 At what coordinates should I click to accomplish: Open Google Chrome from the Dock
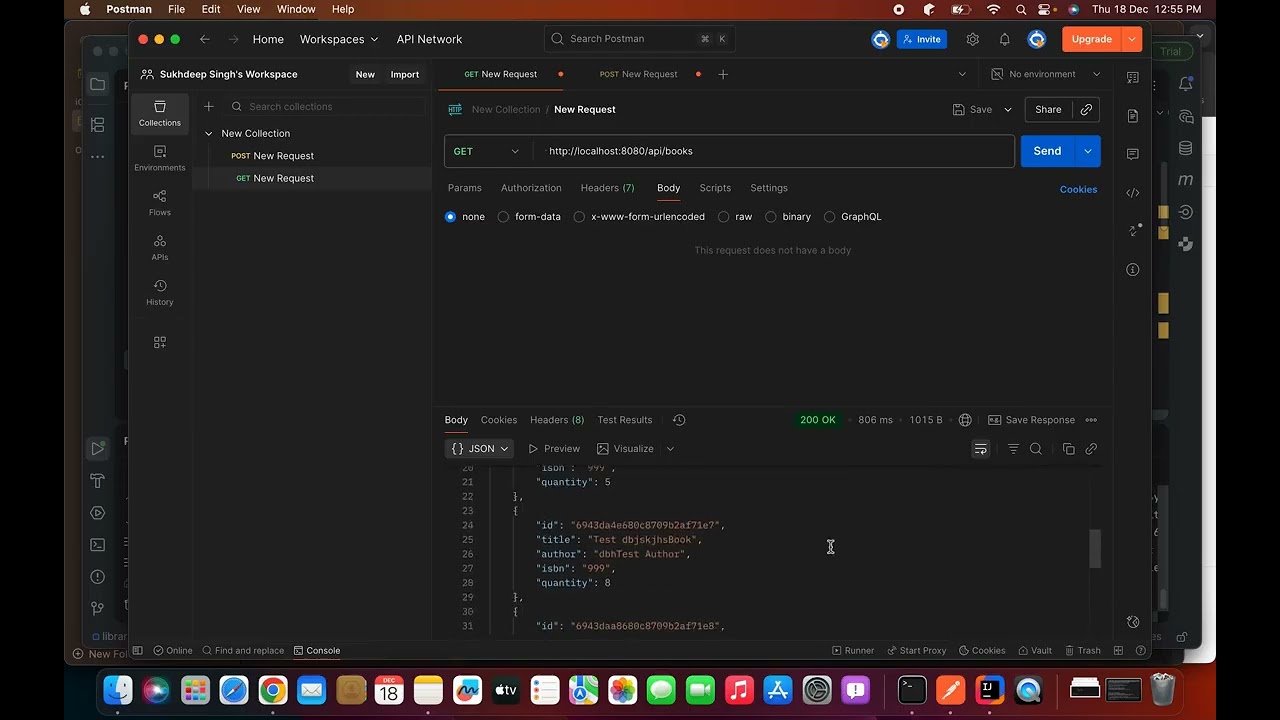pyautogui.click(x=273, y=690)
